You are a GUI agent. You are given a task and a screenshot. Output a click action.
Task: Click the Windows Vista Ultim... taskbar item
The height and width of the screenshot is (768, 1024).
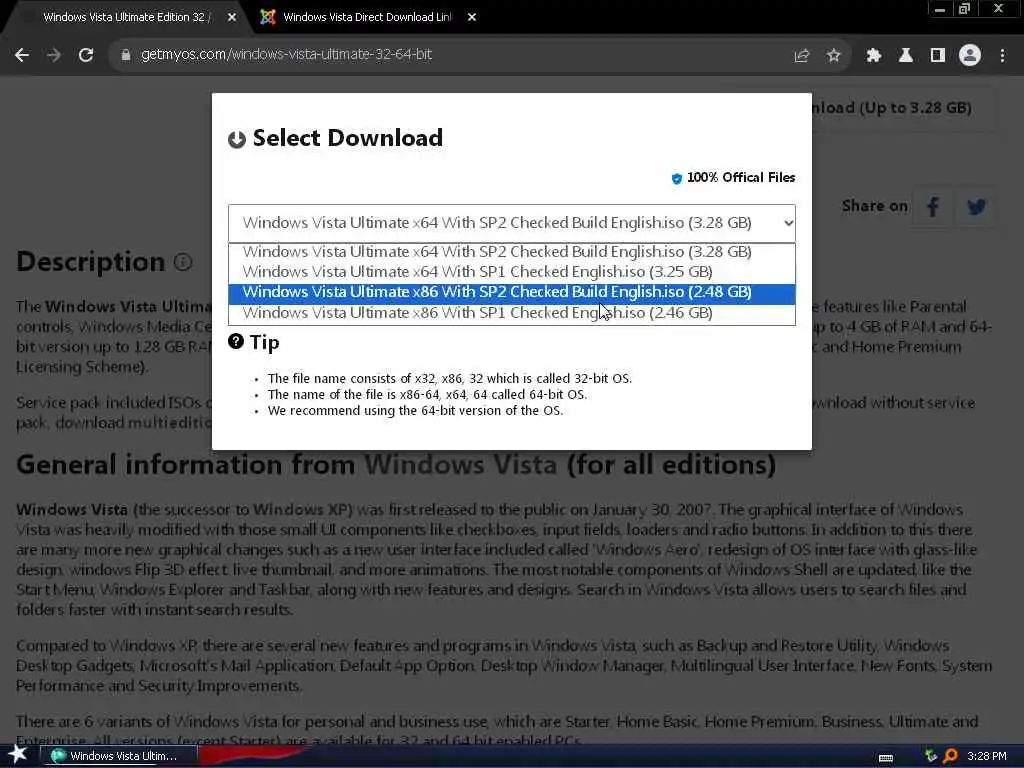point(120,756)
